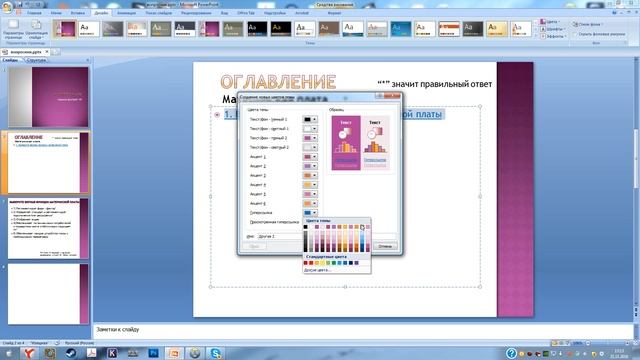
Task: Switch to the Acrobat ribbon tab
Action: point(302,13)
